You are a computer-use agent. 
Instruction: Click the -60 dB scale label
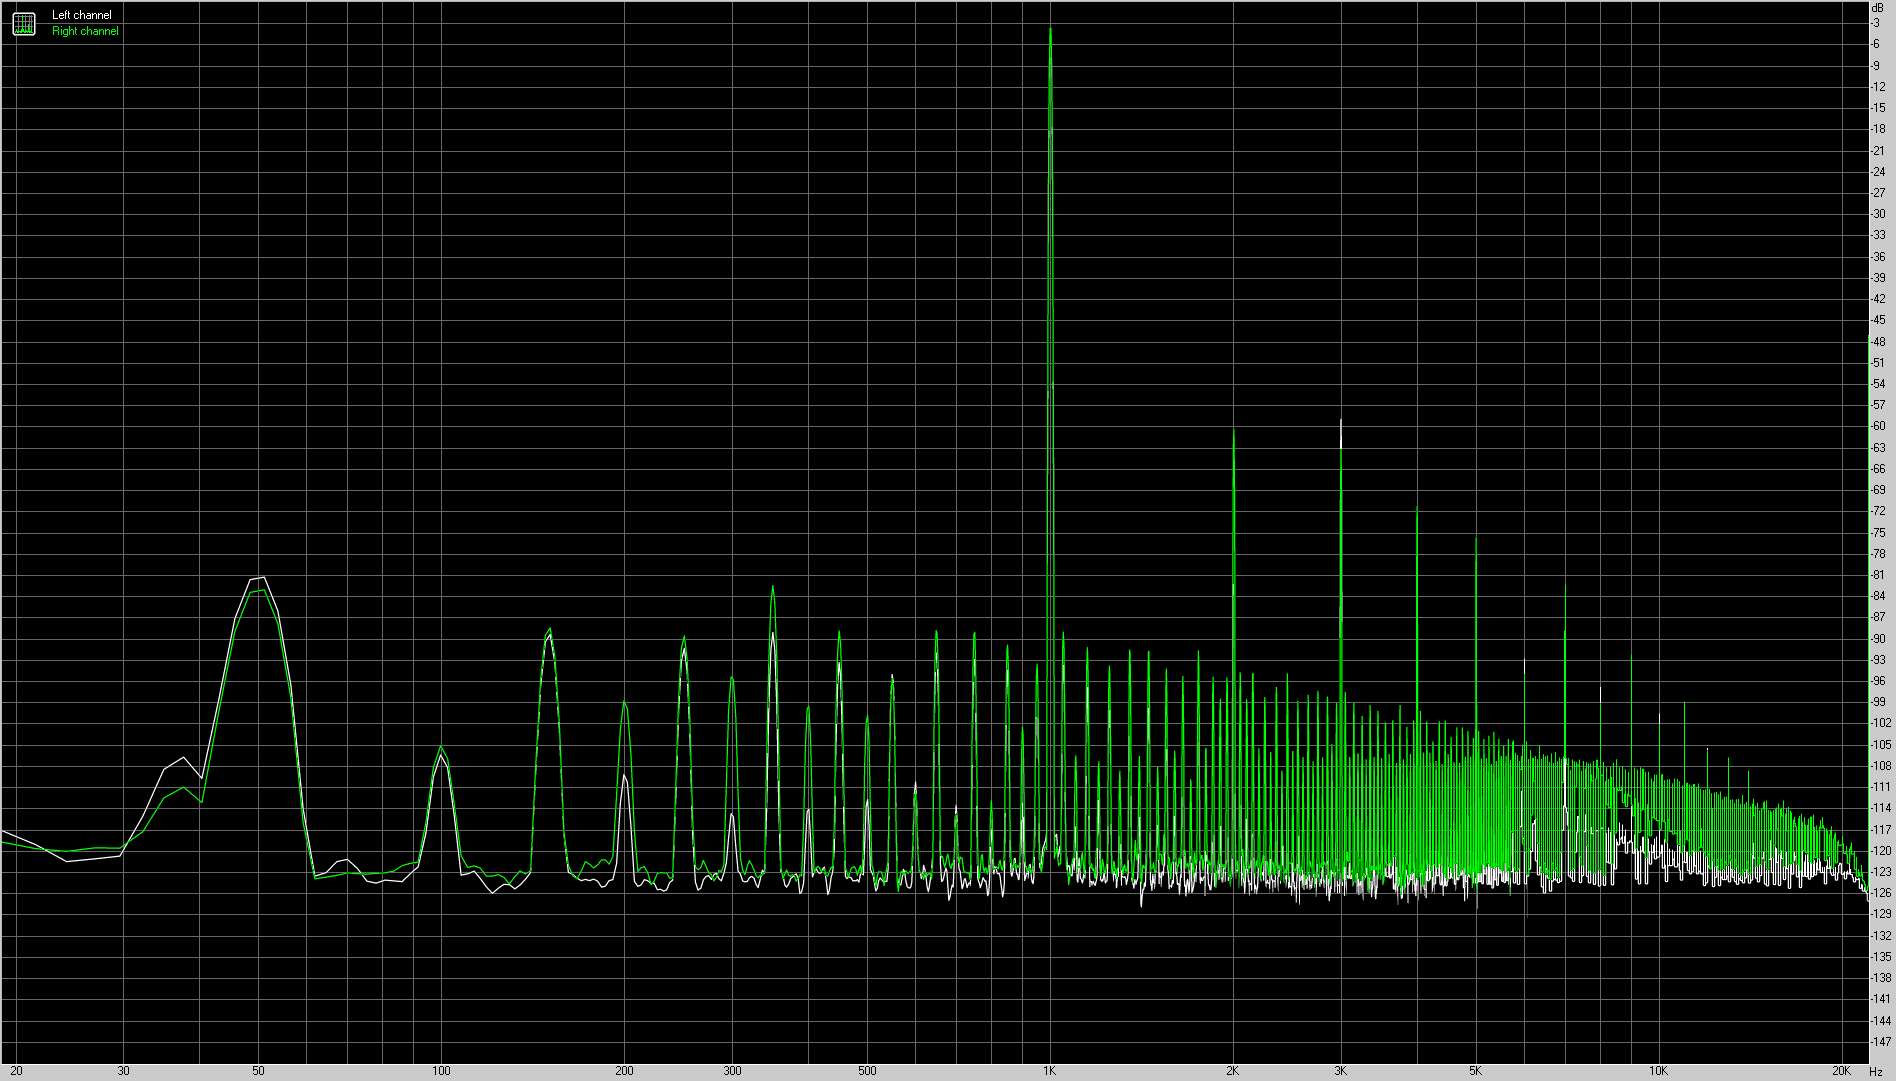pyautogui.click(x=1879, y=426)
